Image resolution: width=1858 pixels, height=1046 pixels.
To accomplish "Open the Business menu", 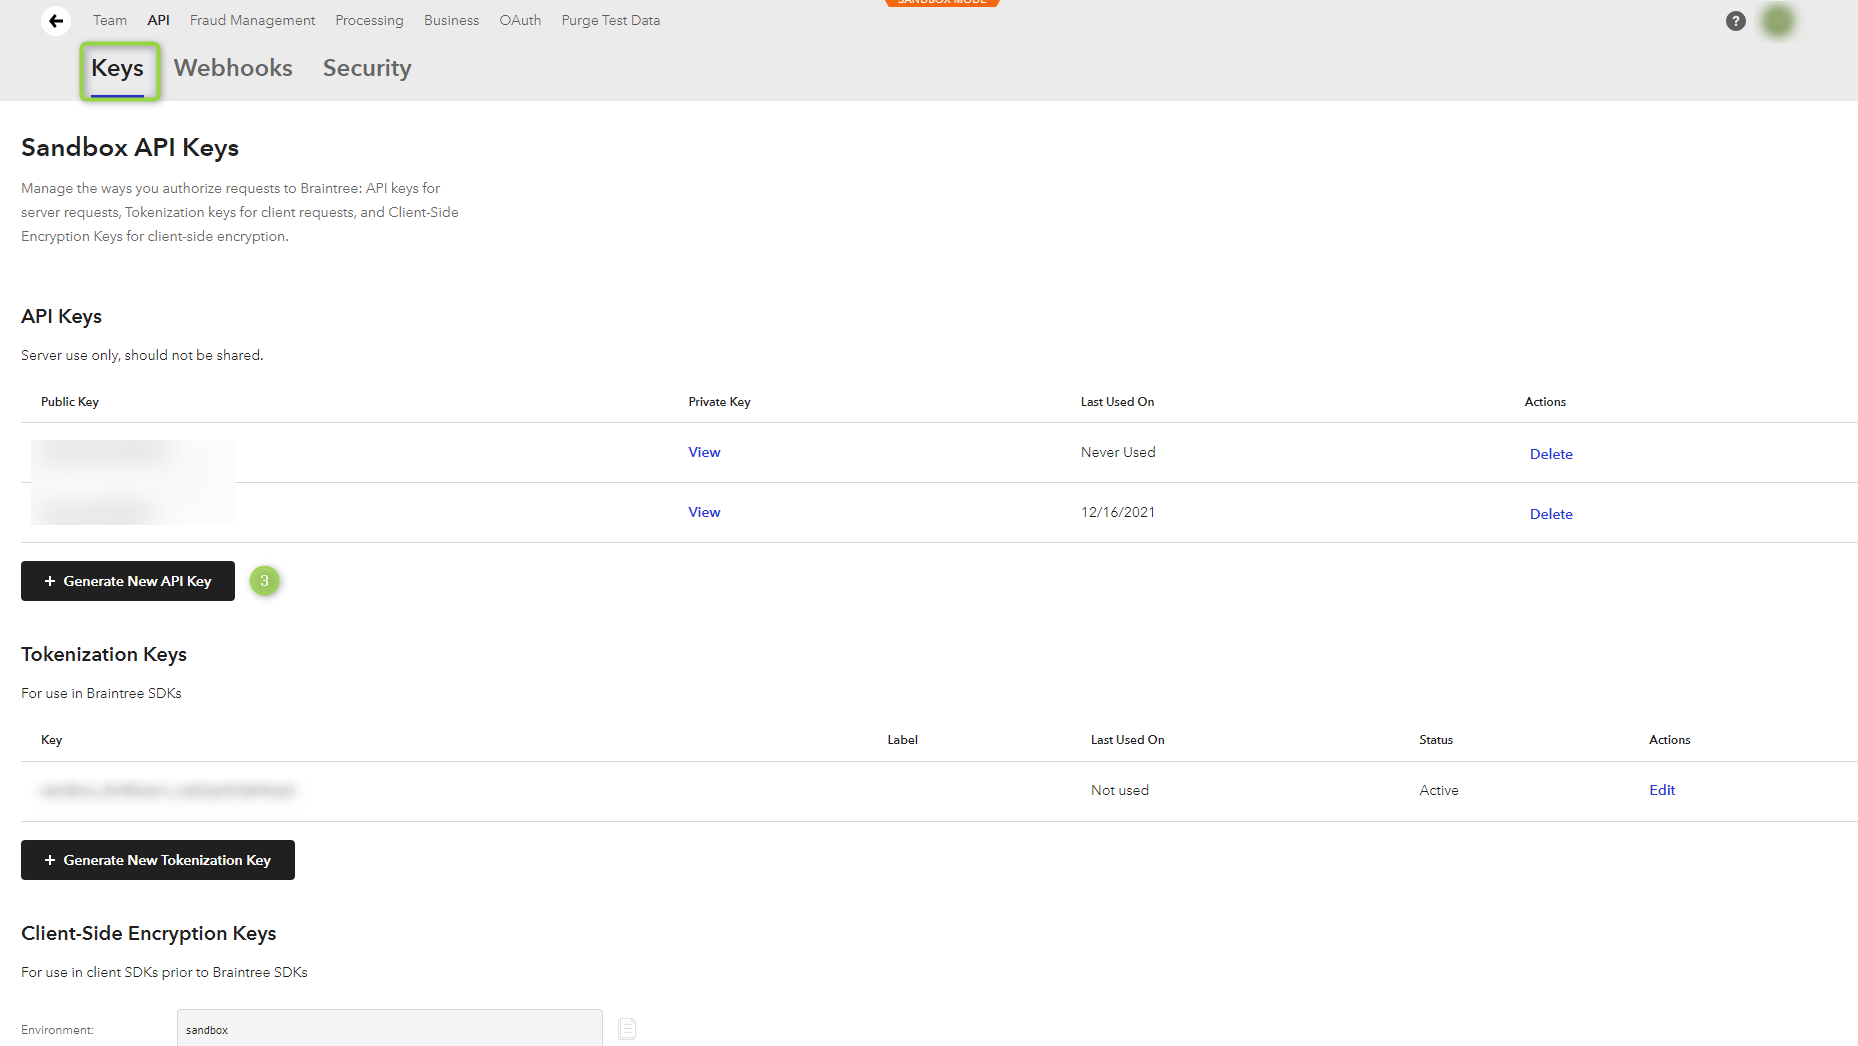I will (x=451, y=20).
